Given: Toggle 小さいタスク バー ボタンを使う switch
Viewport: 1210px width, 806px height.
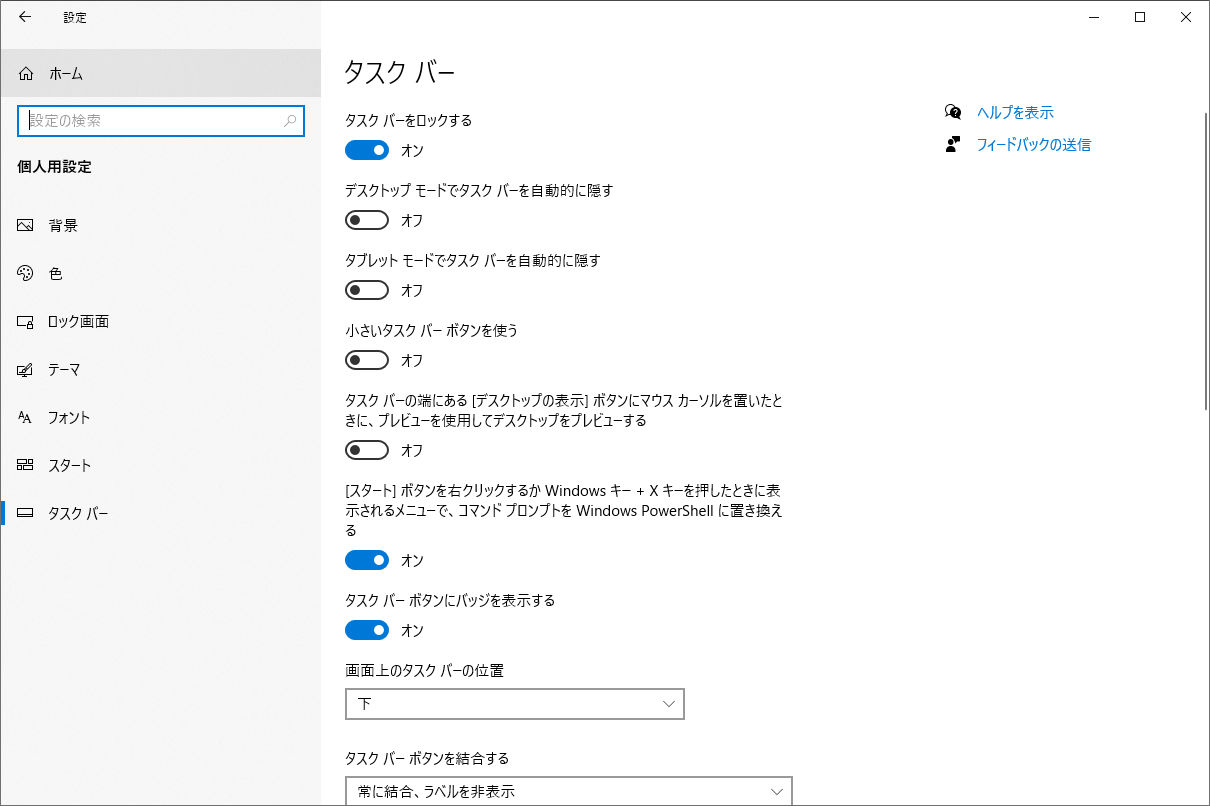Looking at the screenshot, I should coord(367,360).
